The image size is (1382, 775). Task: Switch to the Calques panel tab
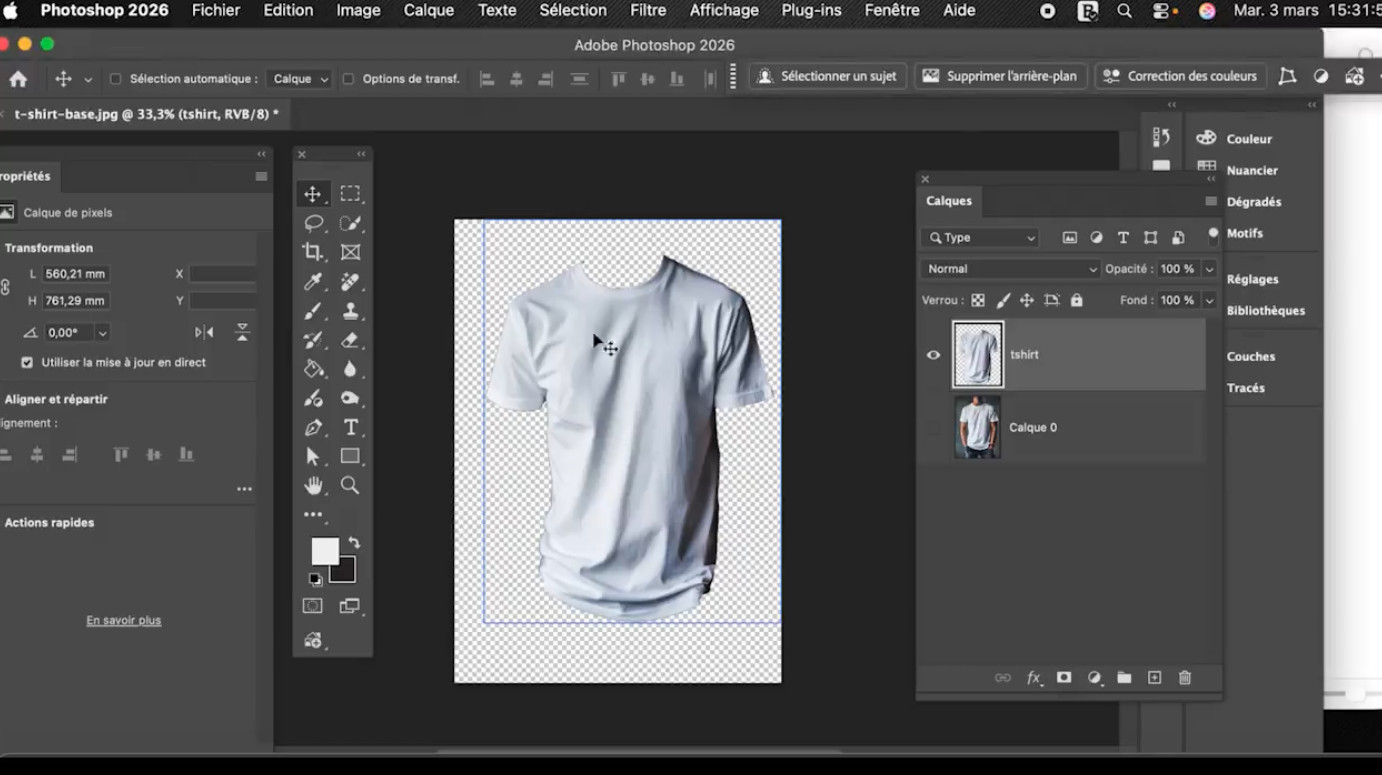click(949, 201)
